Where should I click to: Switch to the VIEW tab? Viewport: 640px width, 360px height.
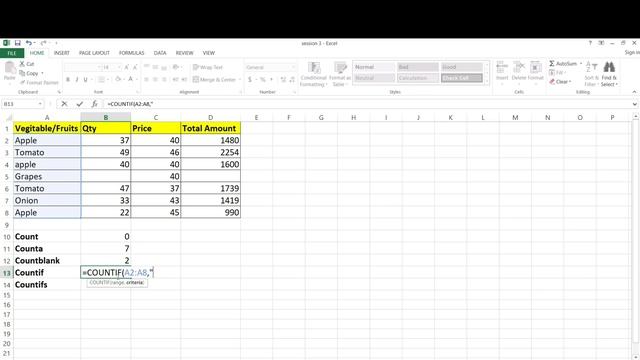209,53
